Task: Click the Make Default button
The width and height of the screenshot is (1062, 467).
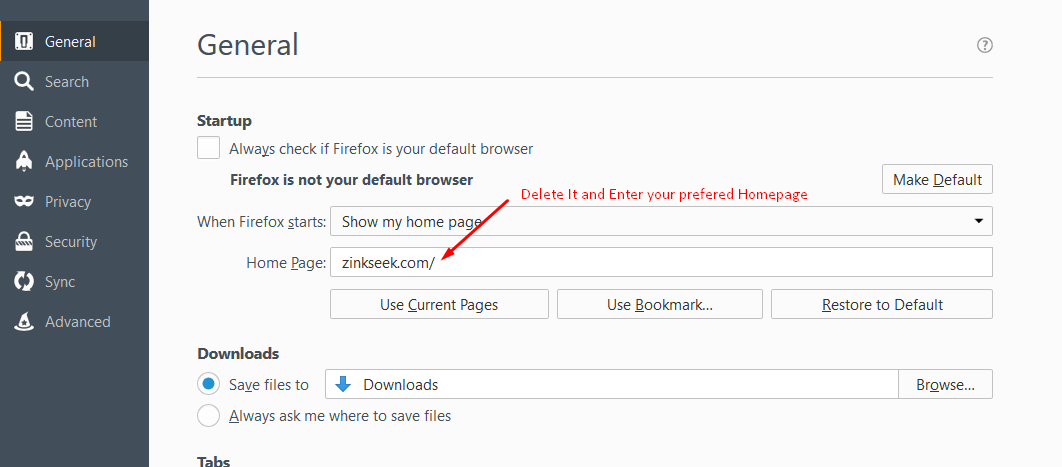Action: 937,179
